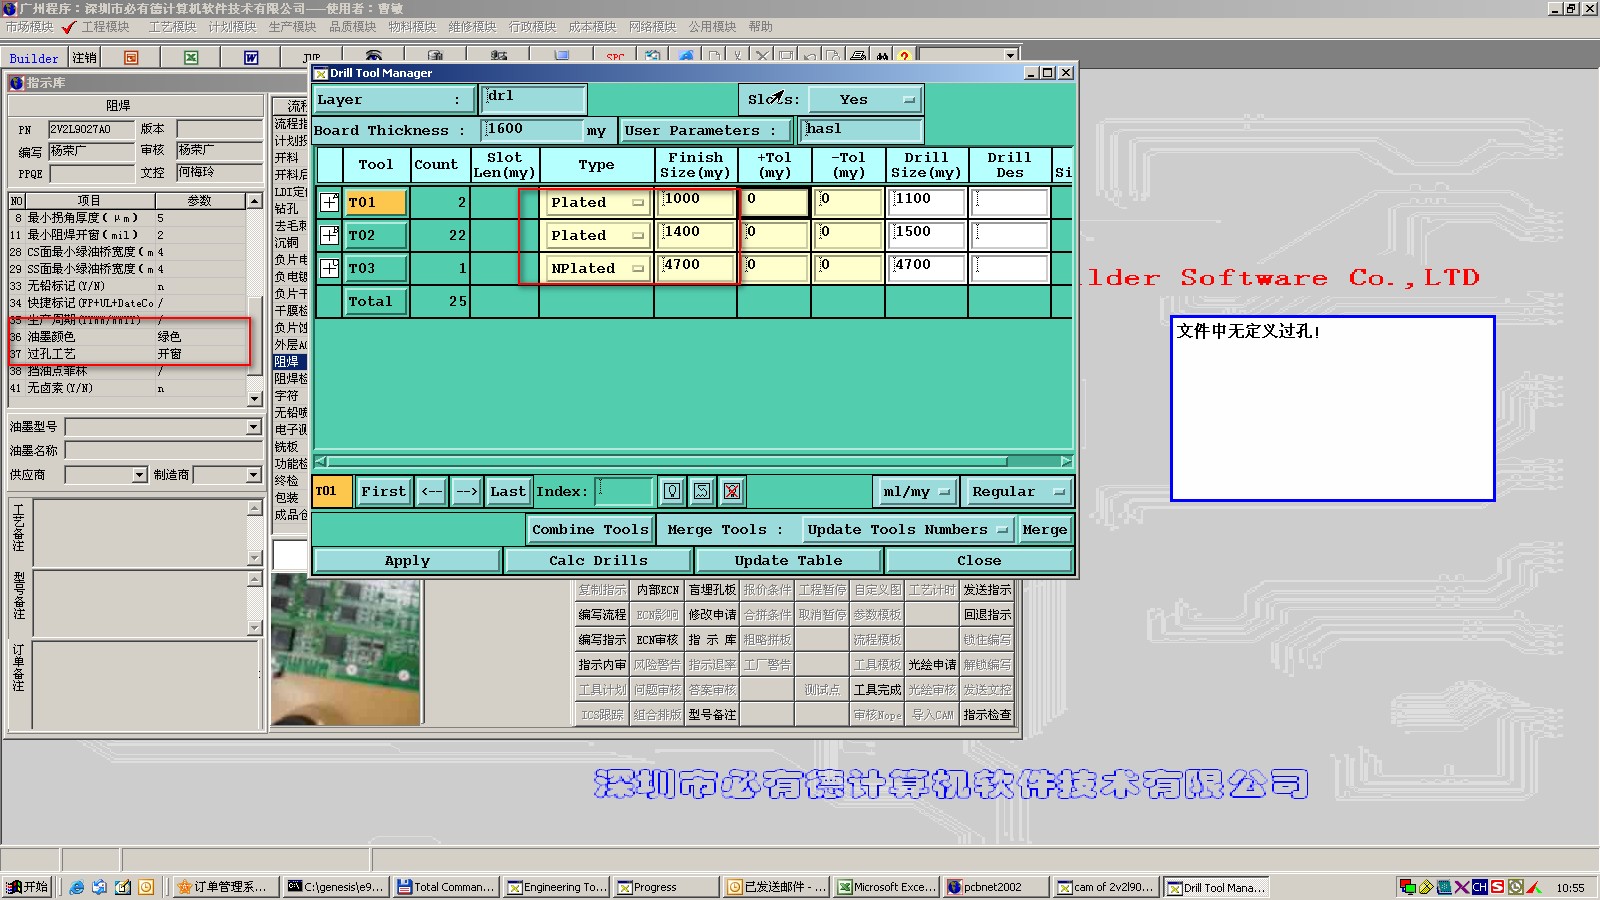This screenshot has width=1600, height=900.
Task: Go to next tool with right arrow
Action: click(x=466, y=491)
